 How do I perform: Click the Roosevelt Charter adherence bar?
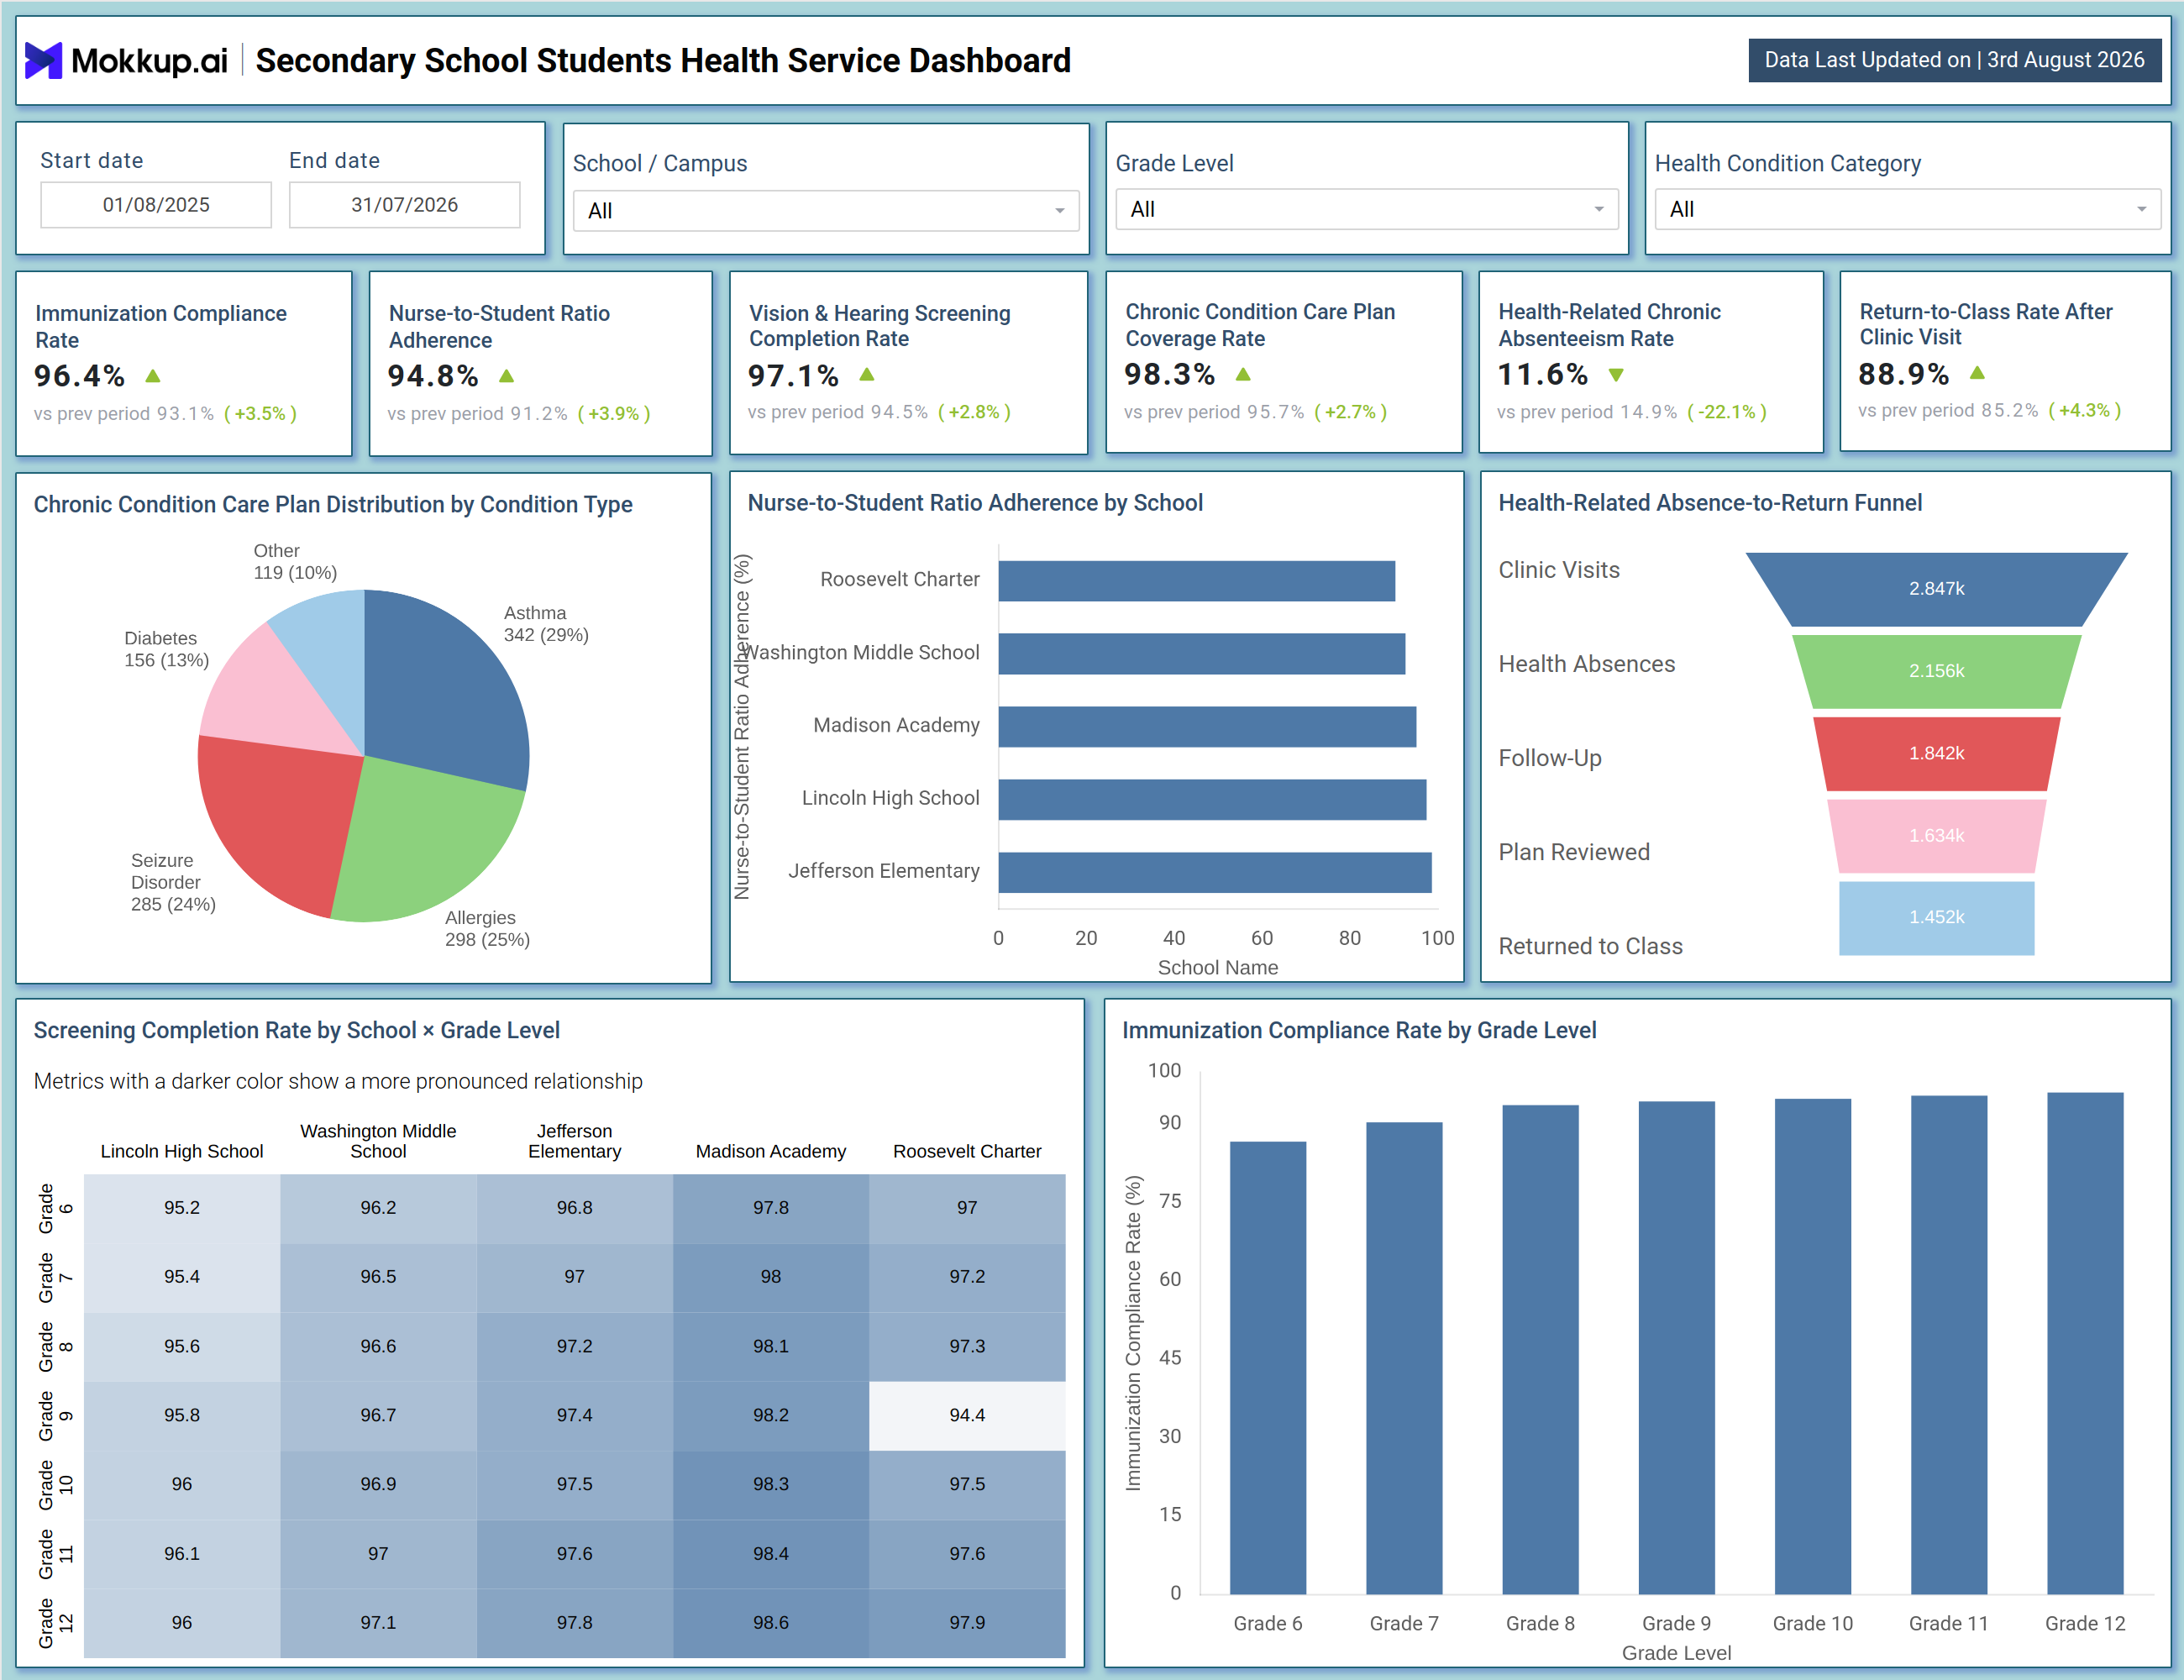tap(1196, 581)
